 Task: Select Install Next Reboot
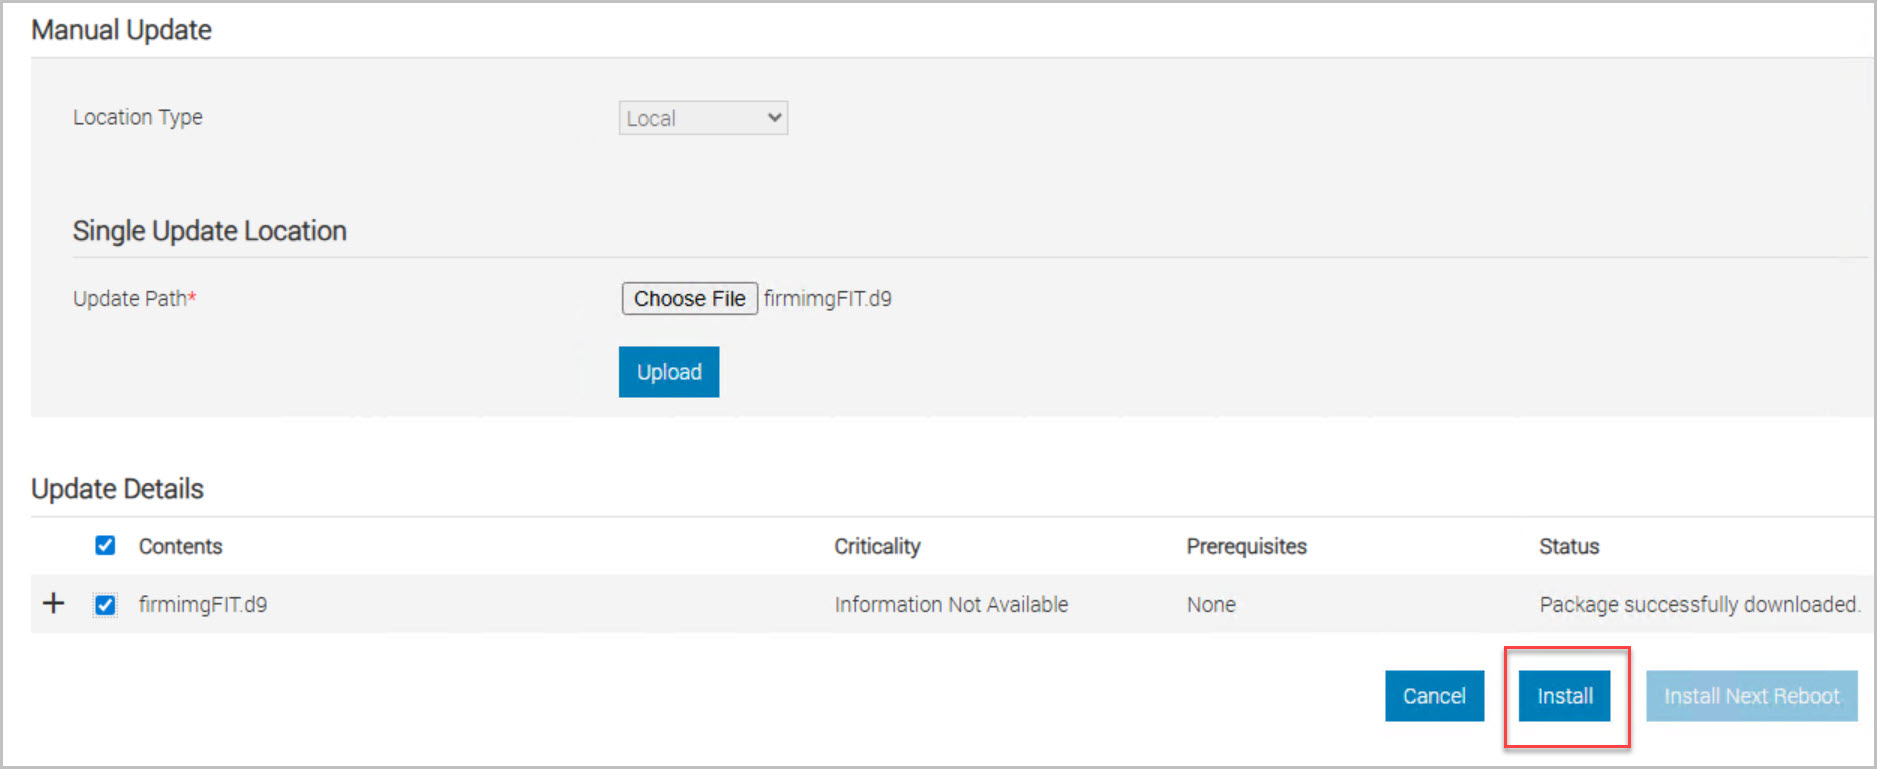[x=1751, y=696]
